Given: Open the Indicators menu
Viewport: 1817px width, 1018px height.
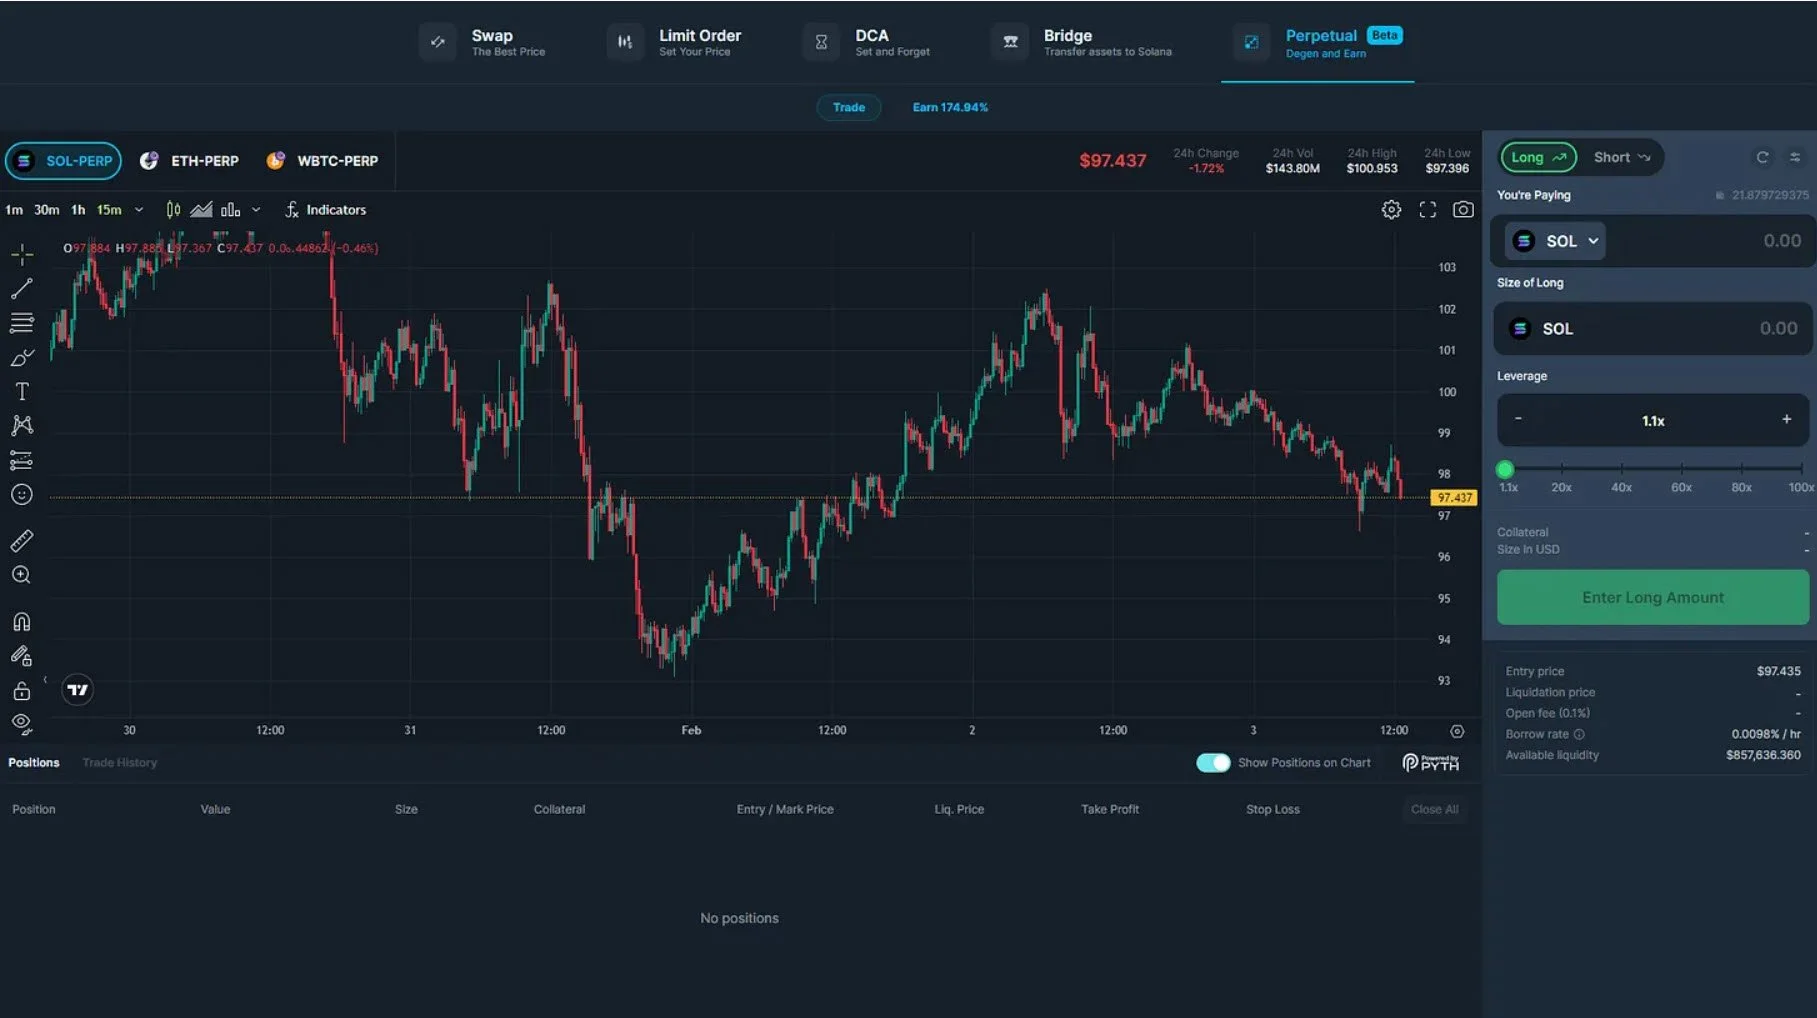Looking at the screenshot, I should click(326, 209).
